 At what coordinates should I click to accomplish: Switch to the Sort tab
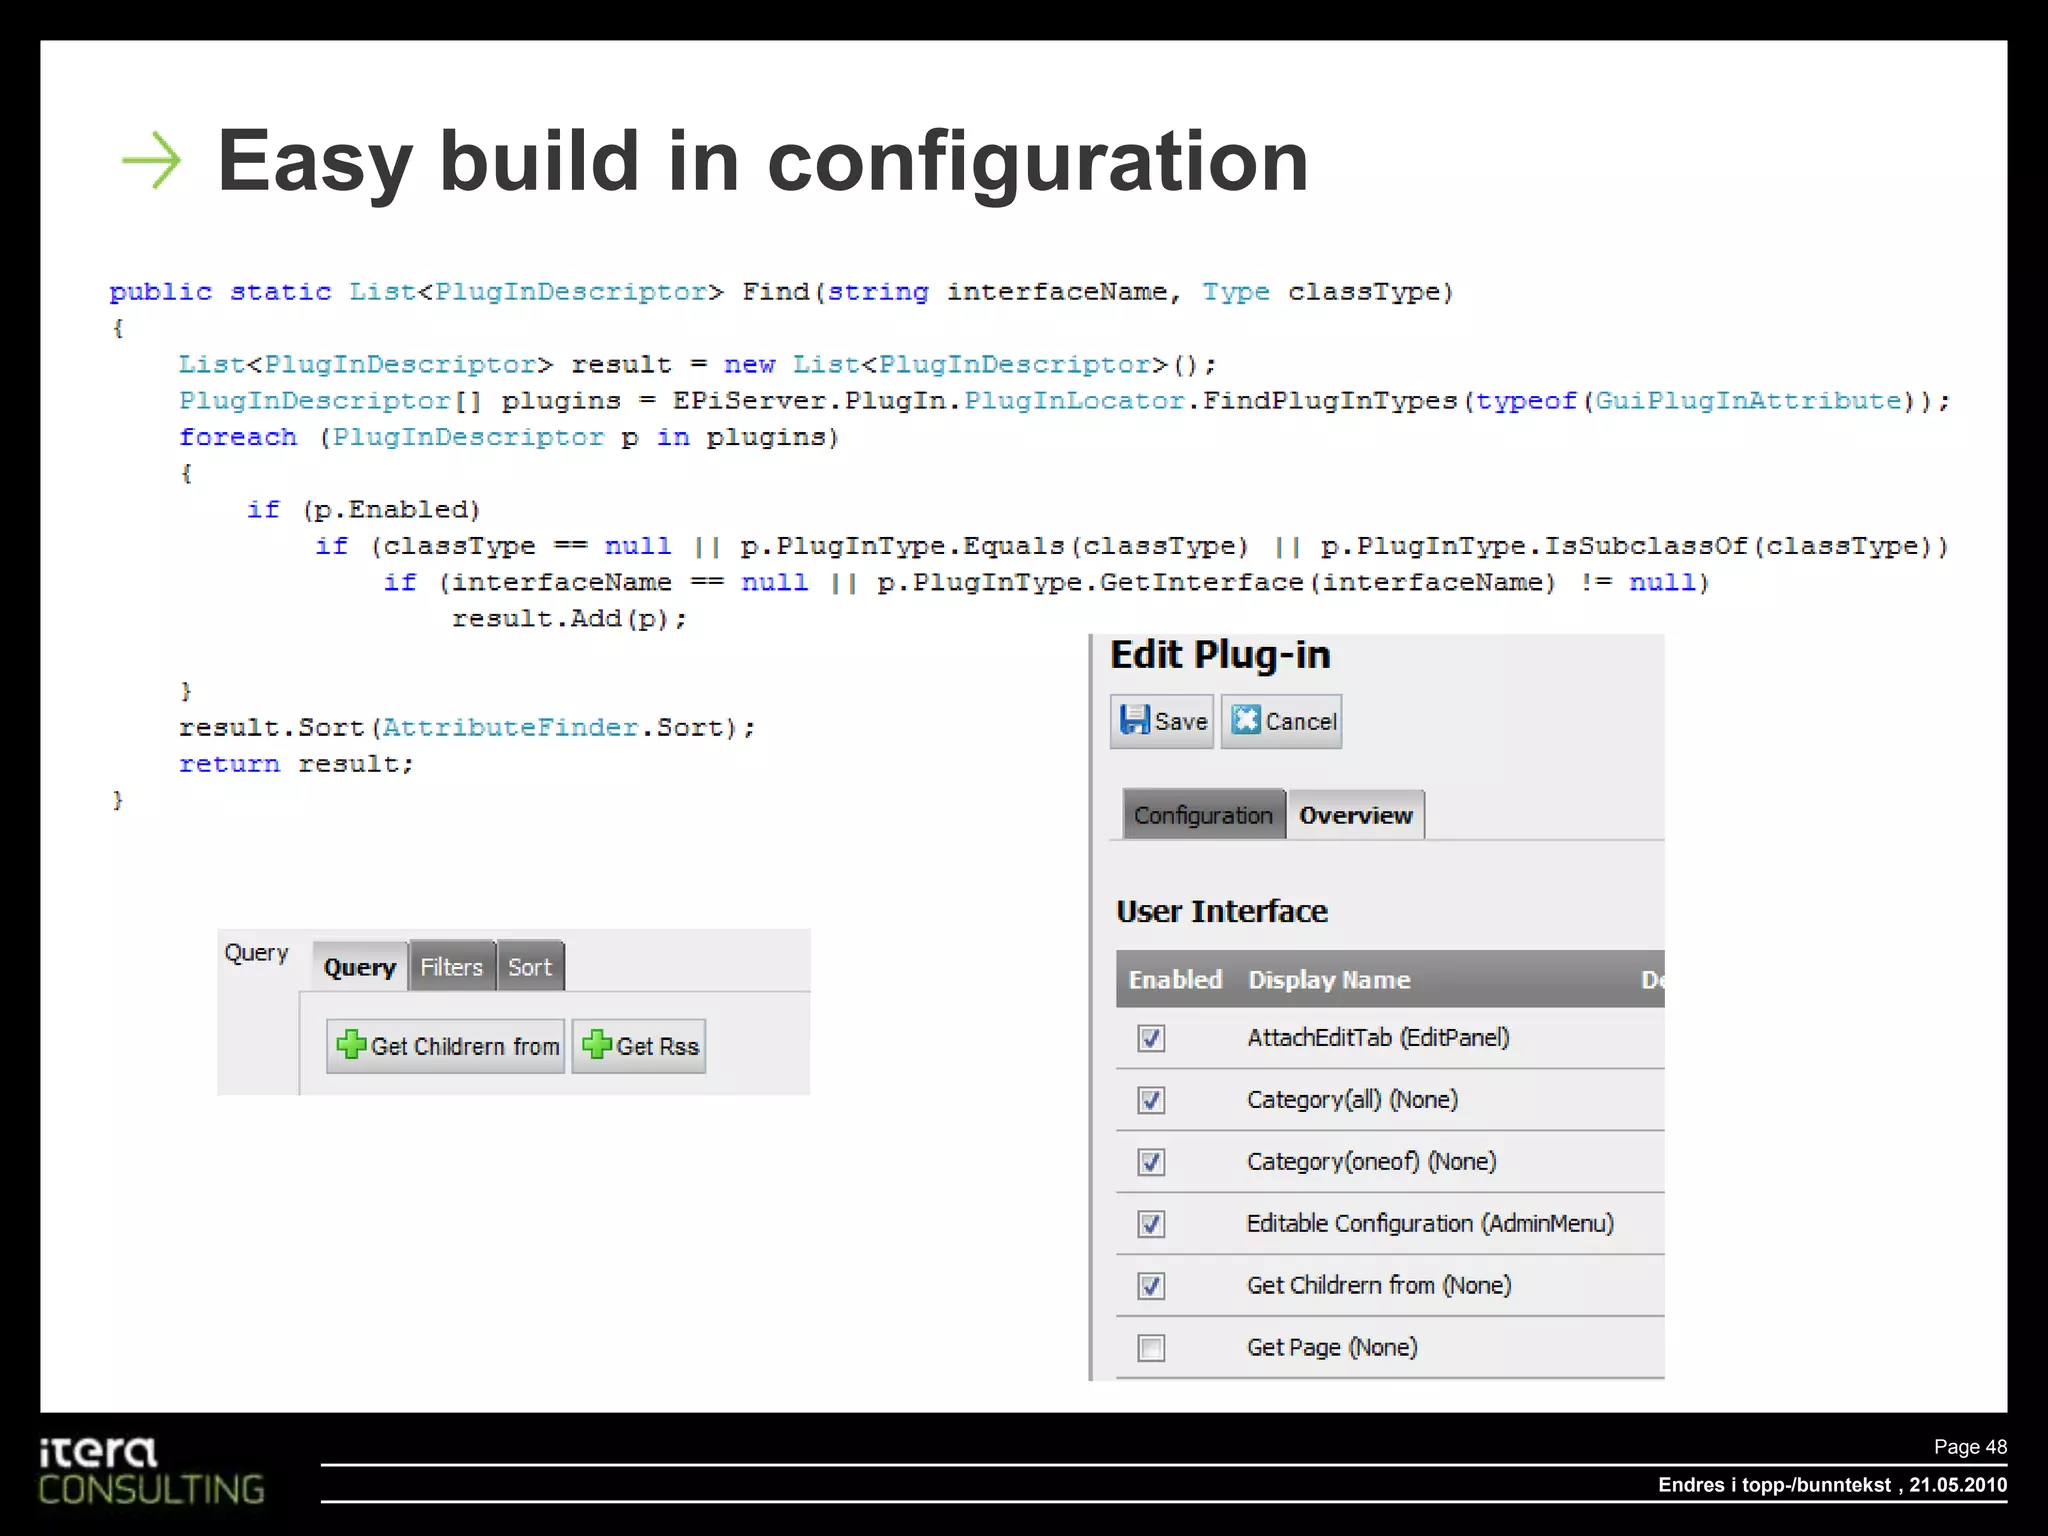point(529,967)
